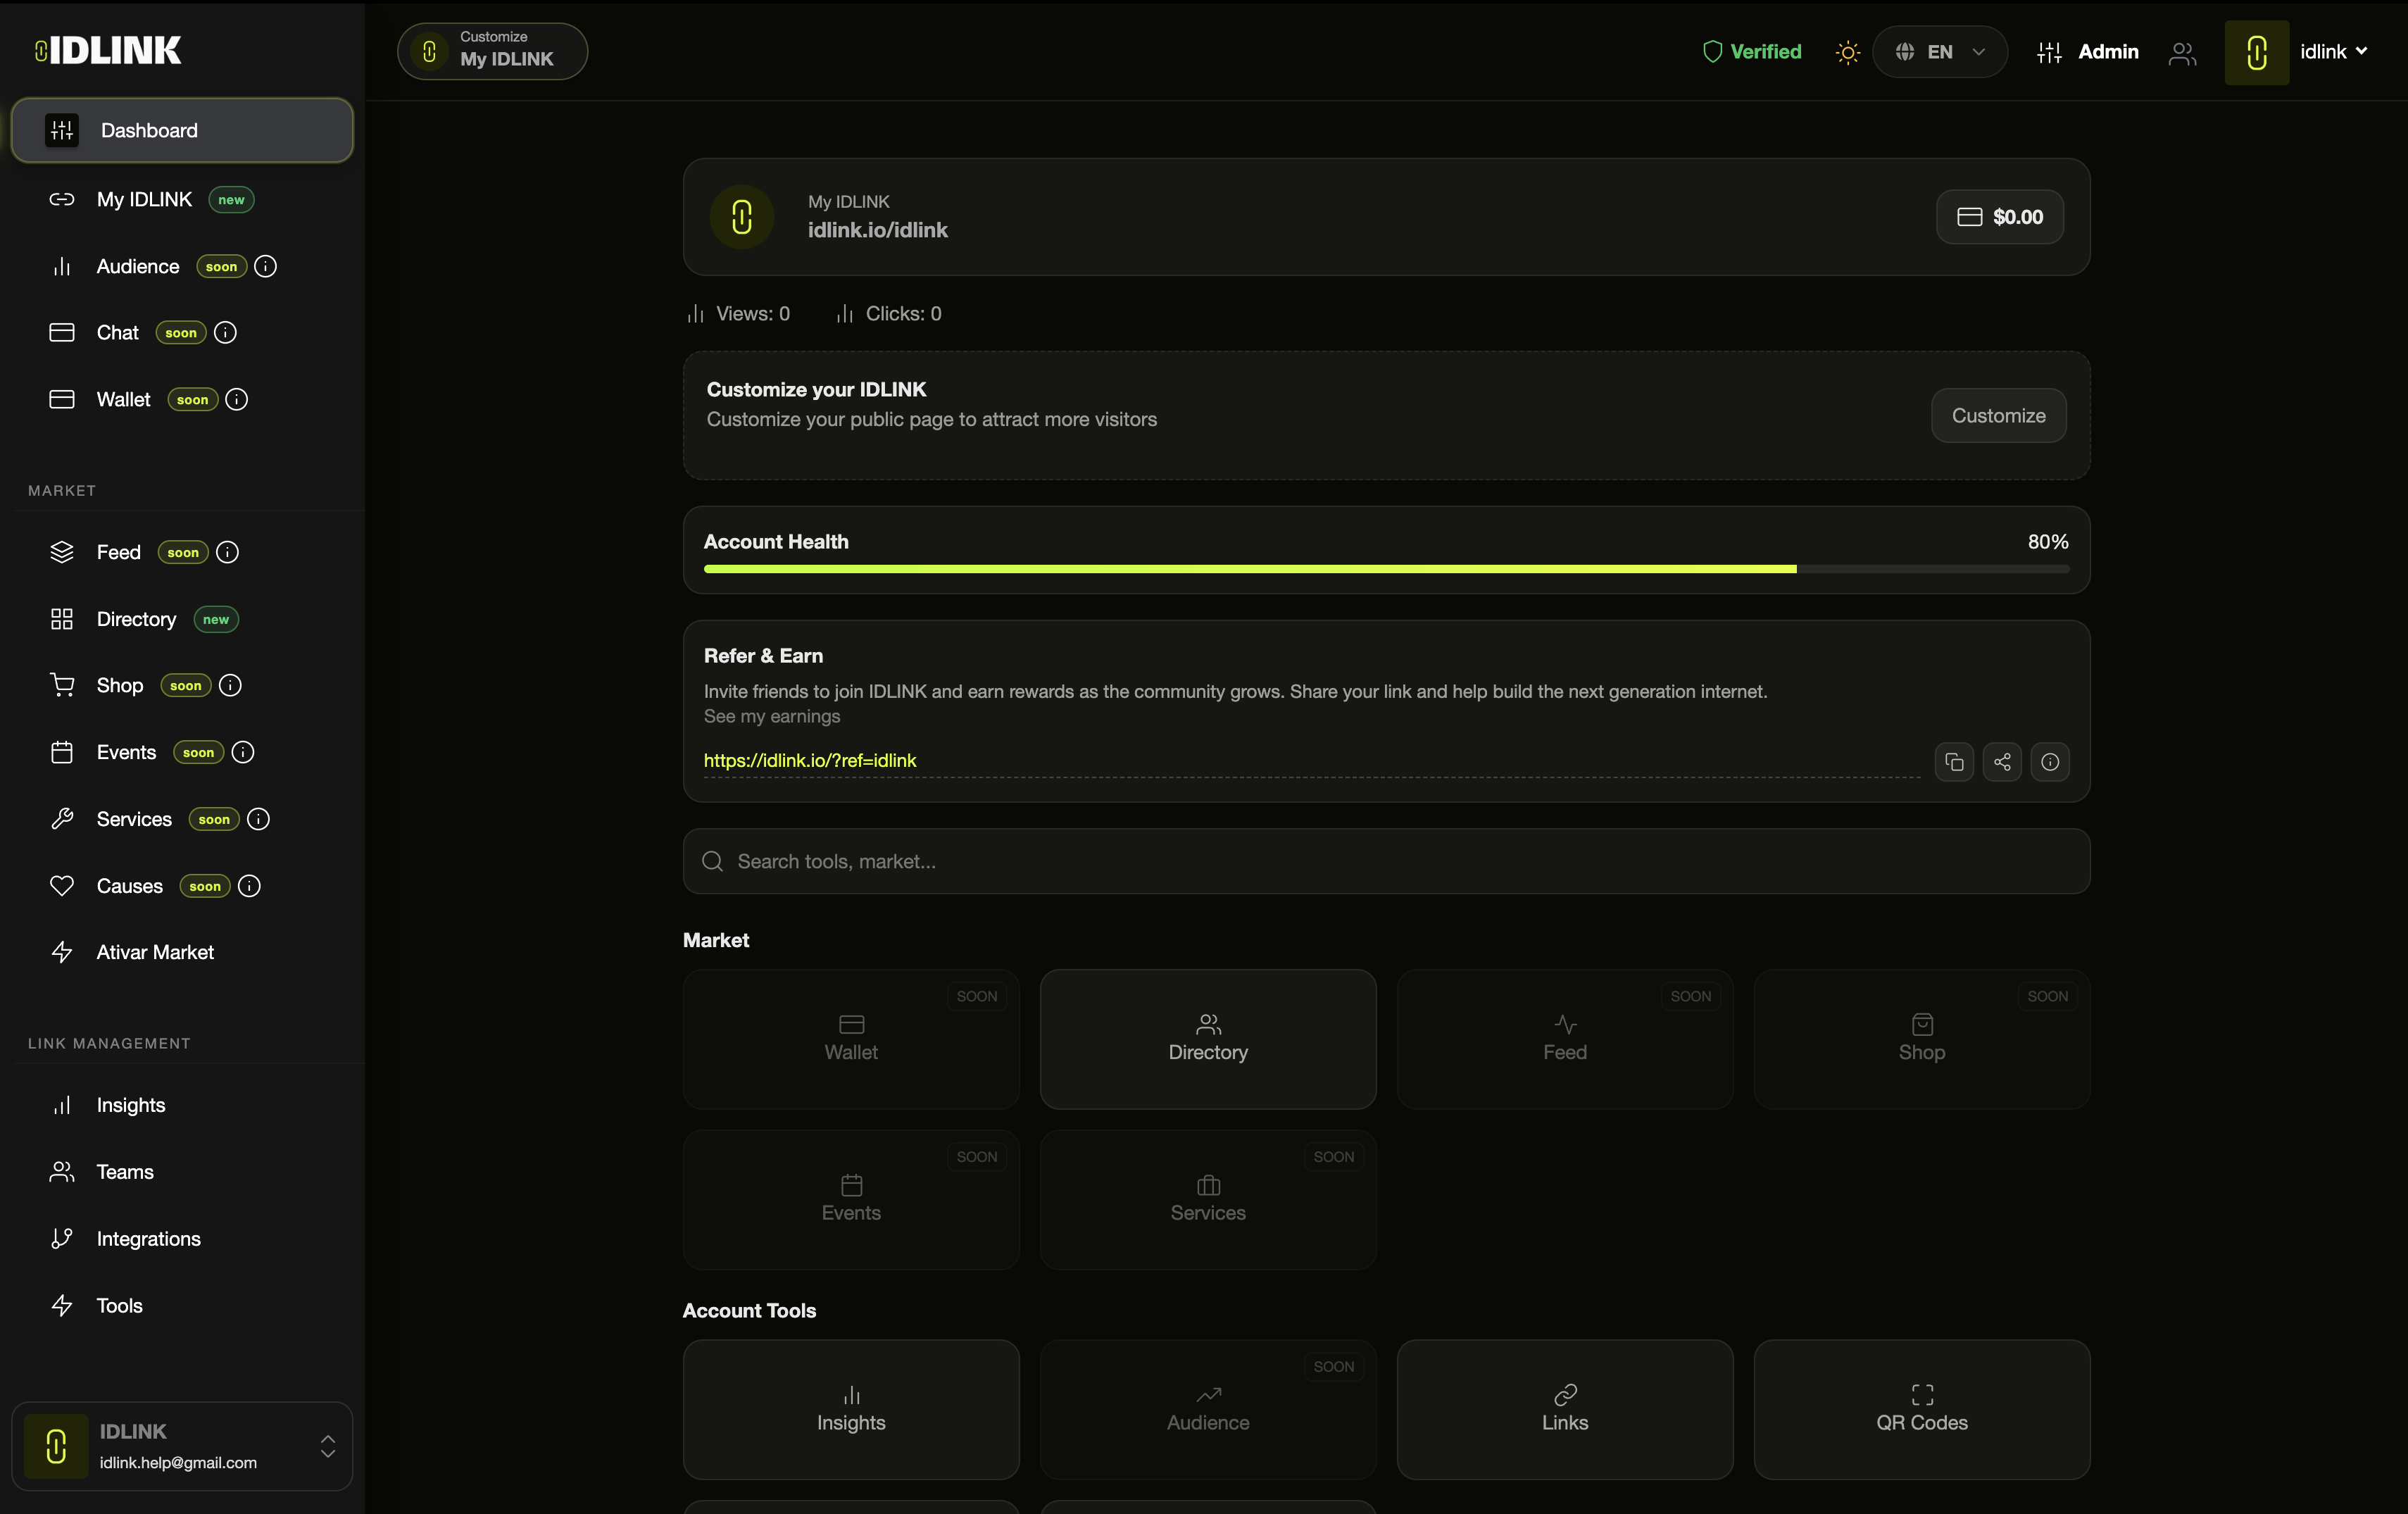Click the Account Health progress bar

(1385, 569)
